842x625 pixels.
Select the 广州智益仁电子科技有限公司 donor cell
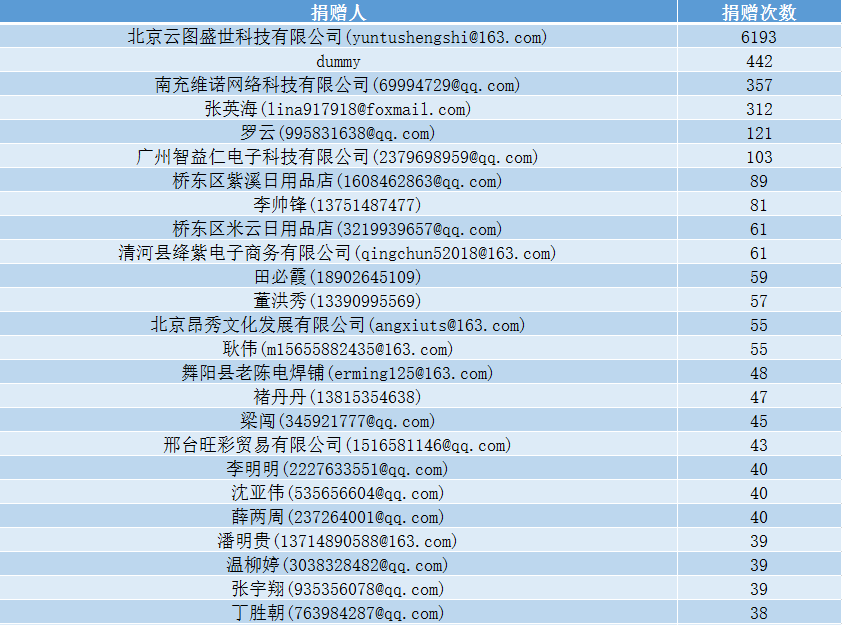pos(338,157)
